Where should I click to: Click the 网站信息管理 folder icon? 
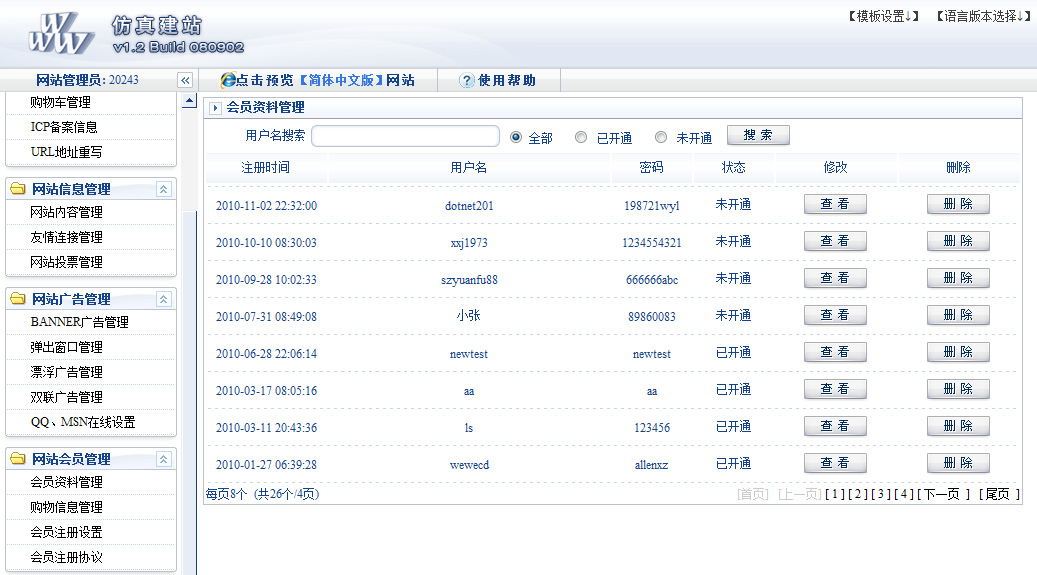coord(17,189)
